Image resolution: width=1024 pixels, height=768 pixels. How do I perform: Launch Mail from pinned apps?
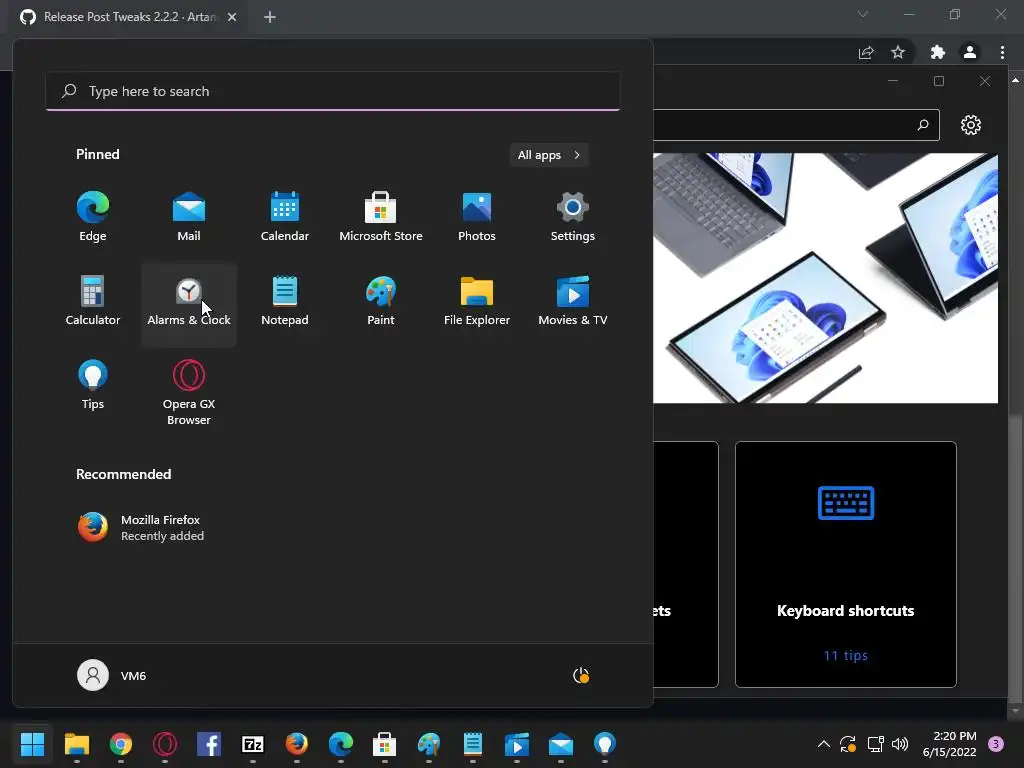[189, 217]
